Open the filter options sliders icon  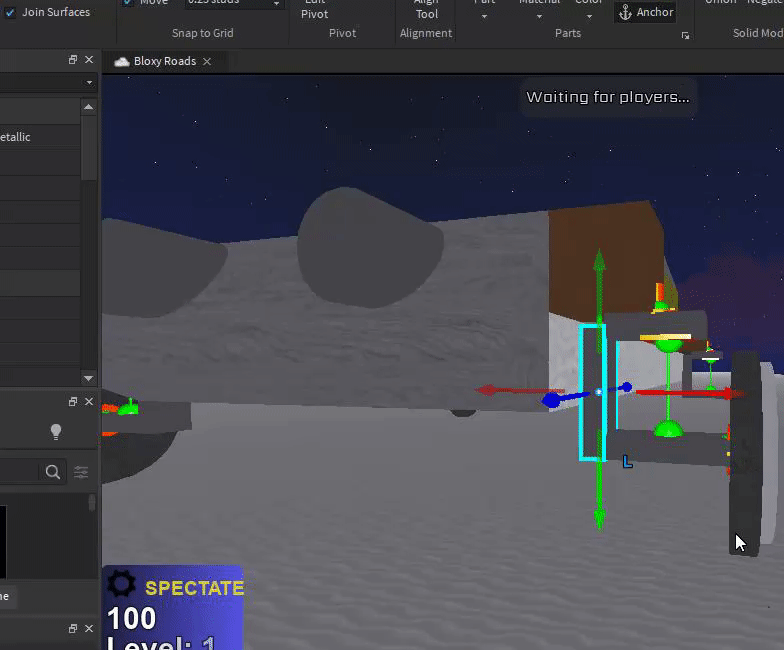81,472
